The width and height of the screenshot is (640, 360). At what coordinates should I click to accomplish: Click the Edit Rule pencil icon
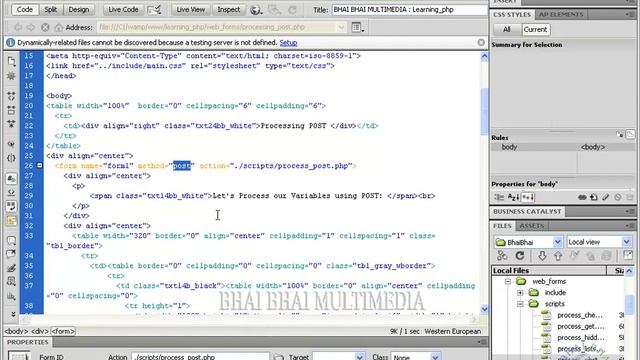[x=606, y=197]
